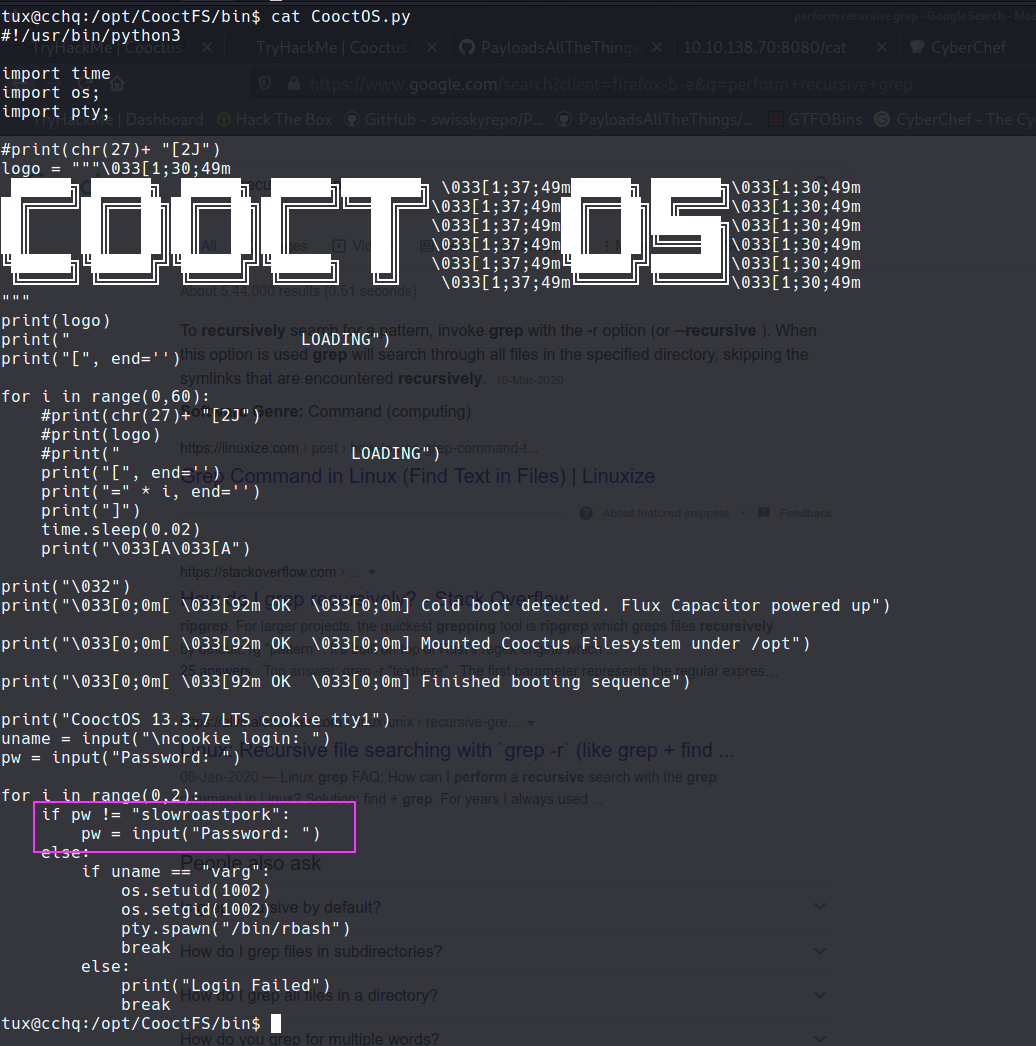
Task: Expand 'How do you grep for multiple words?'
Action: click(820, 1039)
